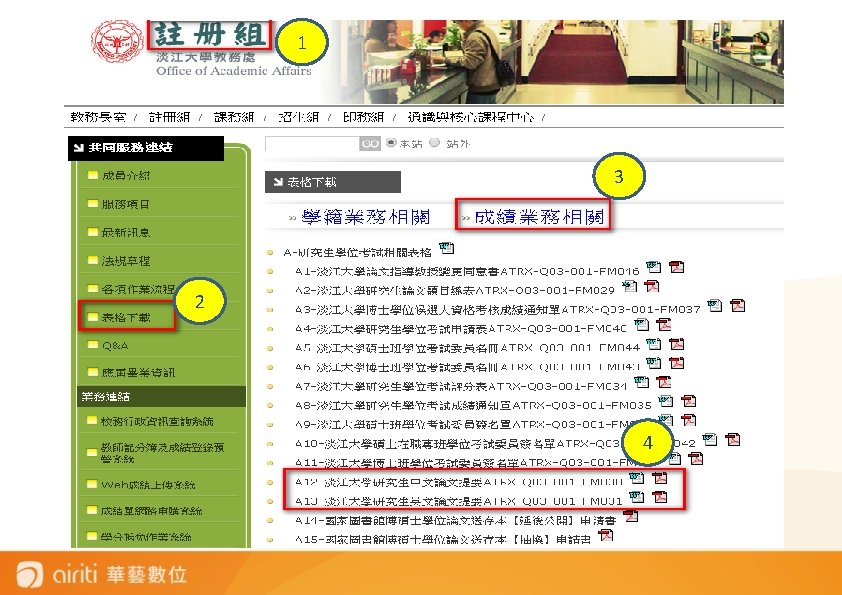
Task: Download the PDF version of form A3
Action: click(738, 306)
